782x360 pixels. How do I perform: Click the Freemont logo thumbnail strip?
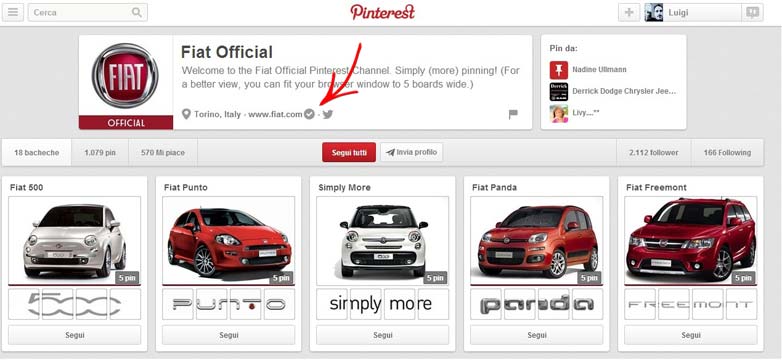click(x=691, y=304)
